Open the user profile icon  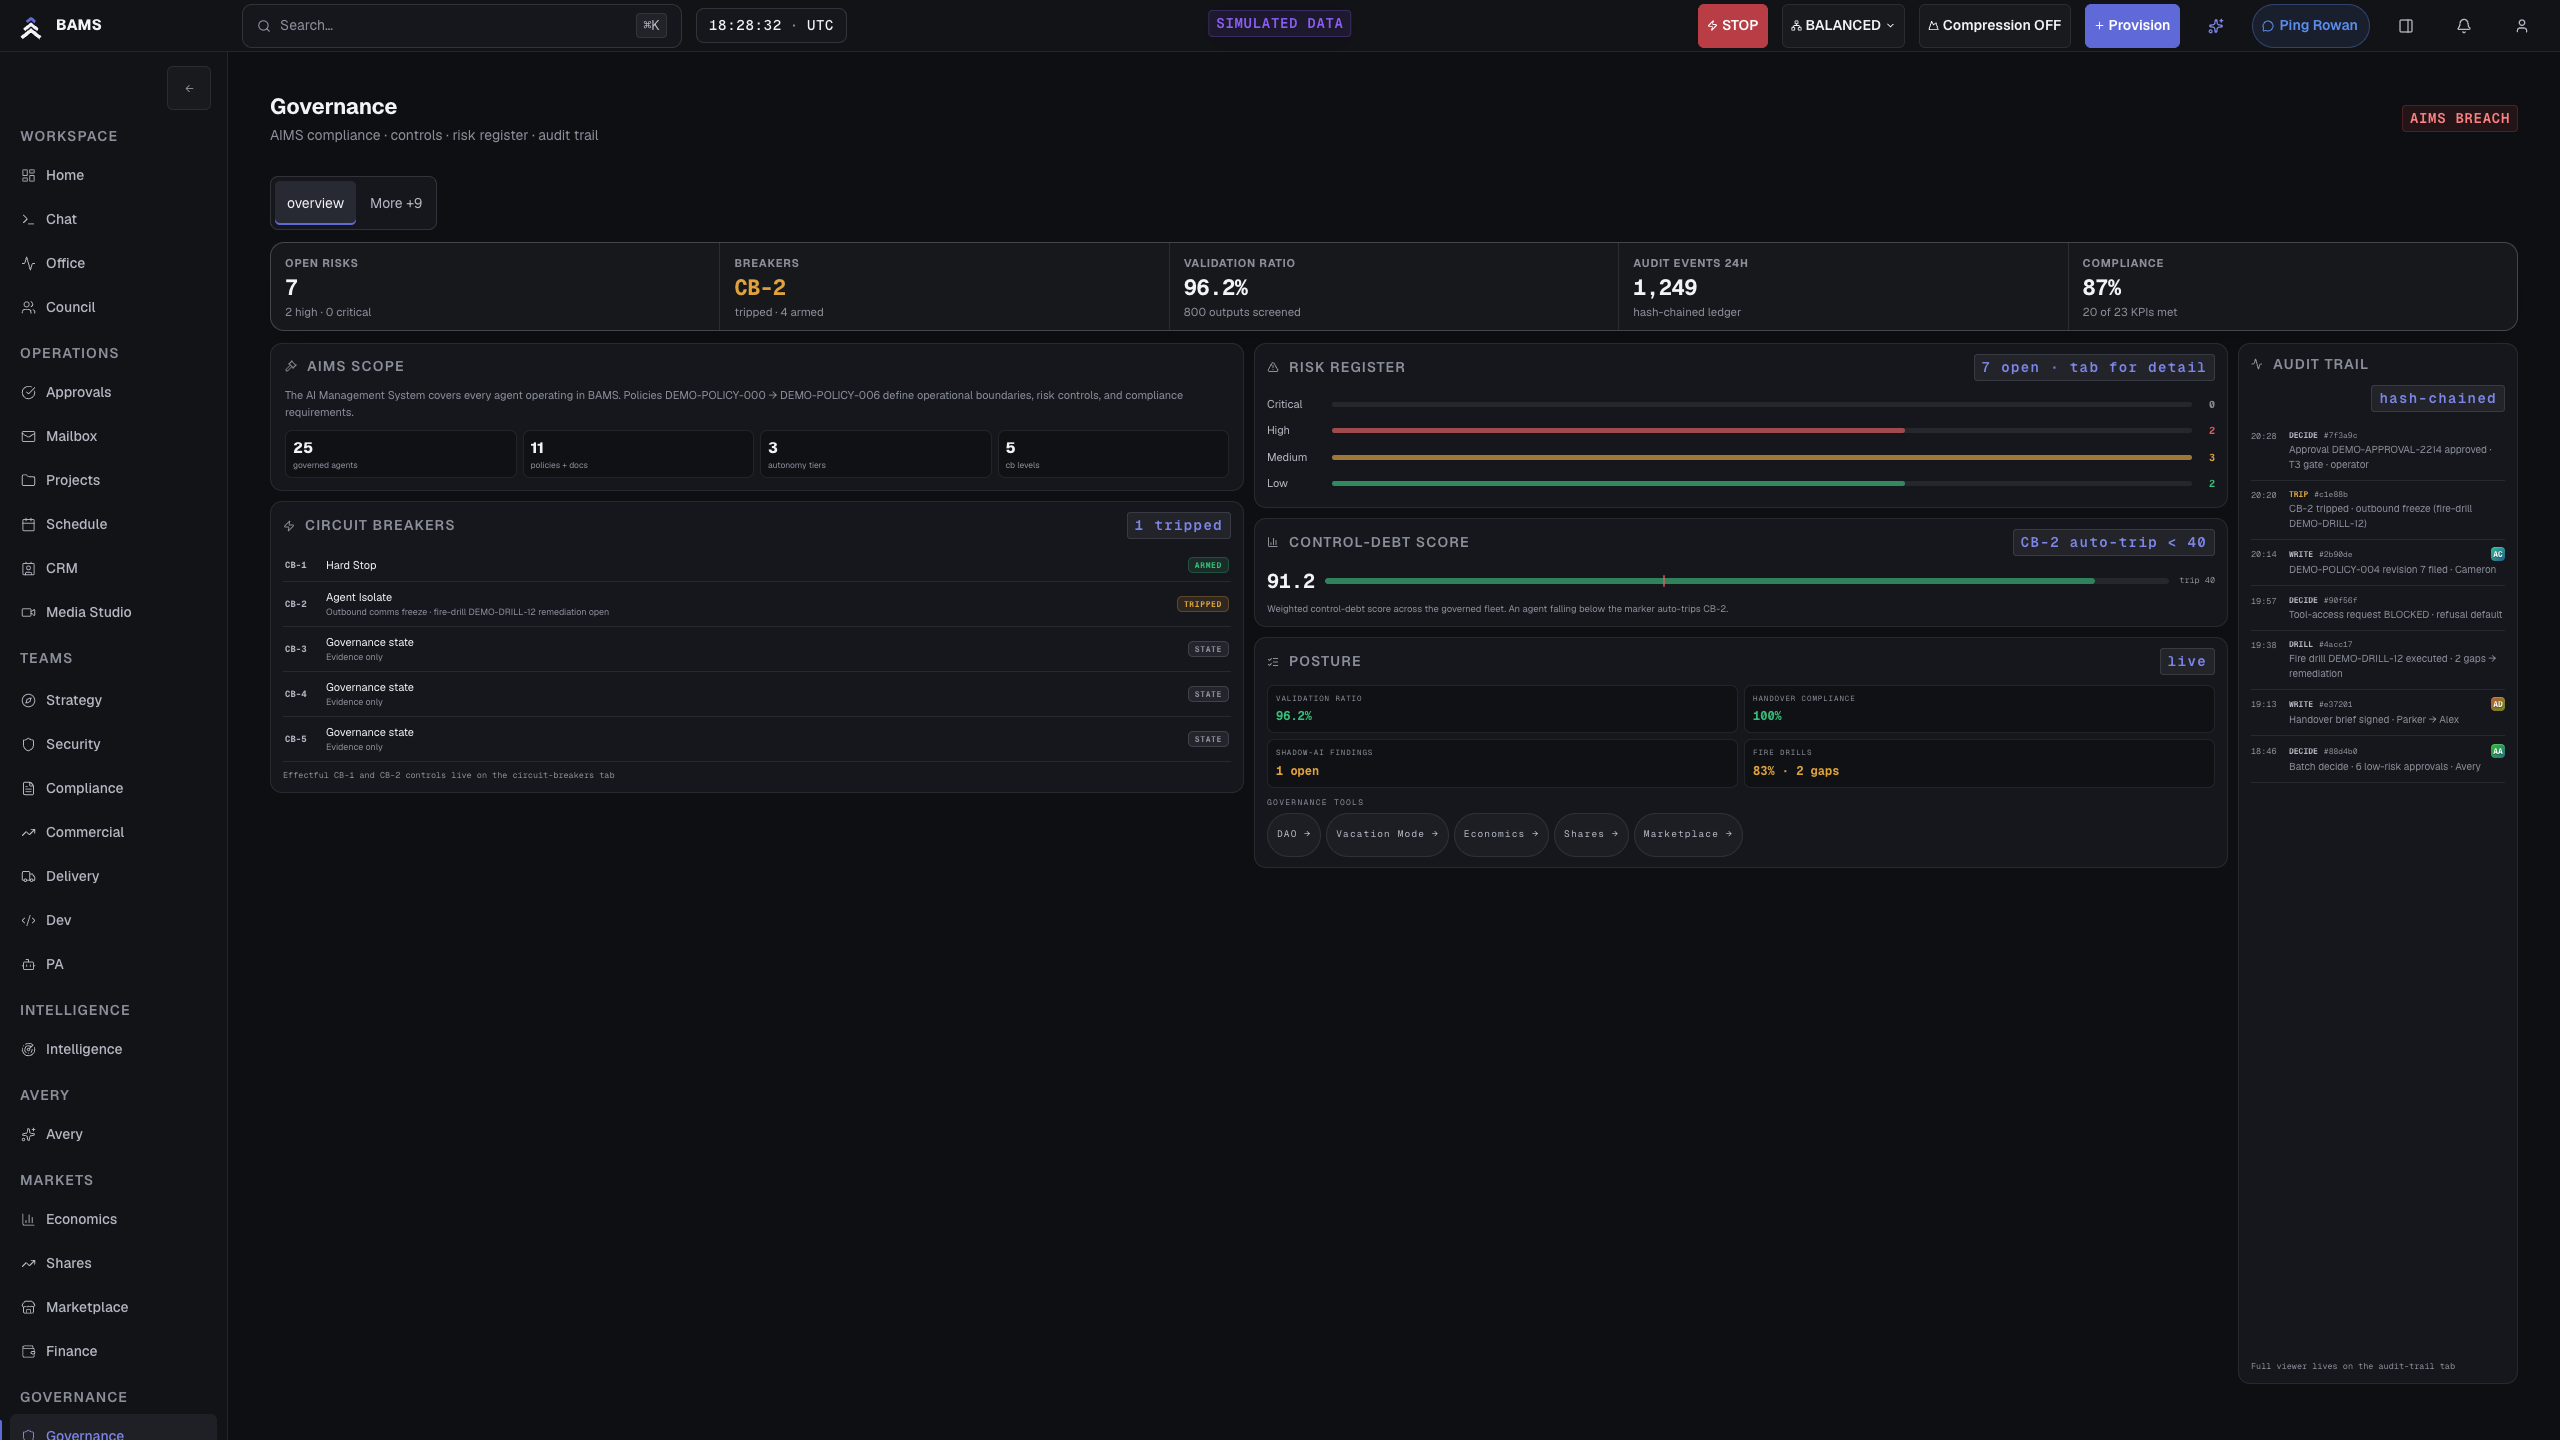2522,26
